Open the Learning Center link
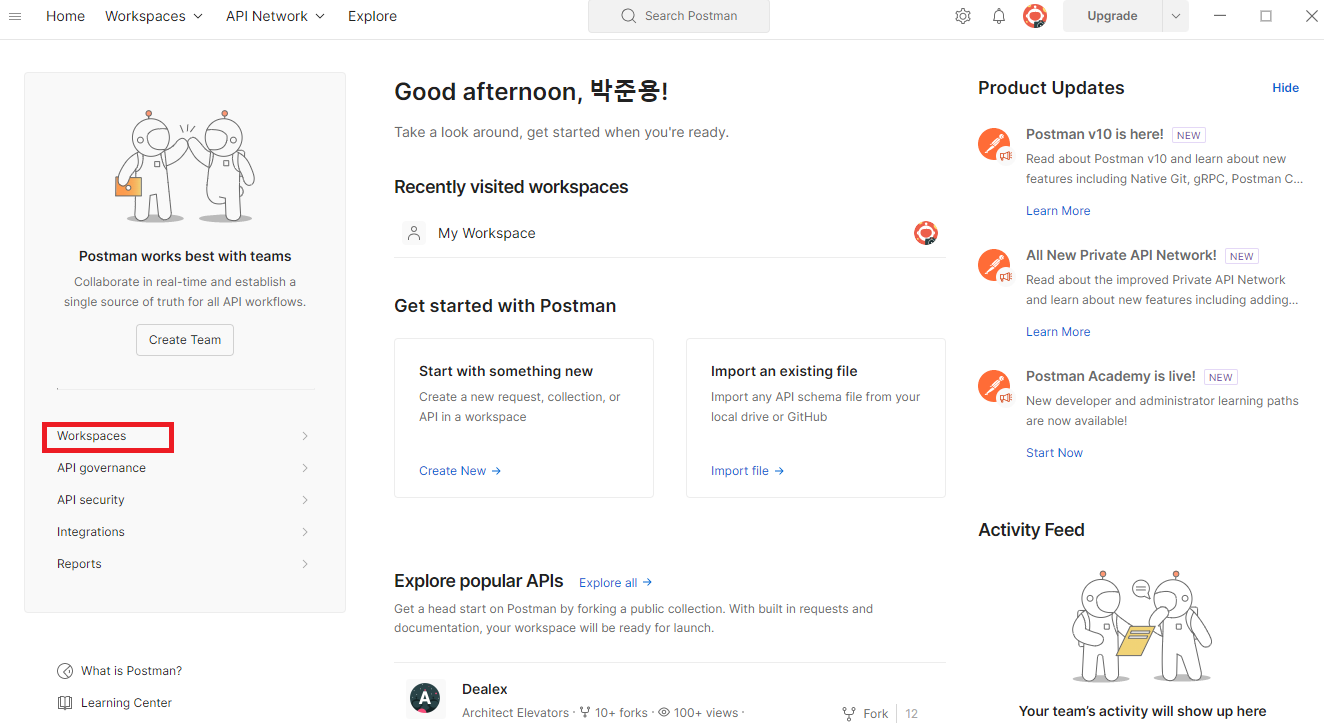The image size is (1324, 723). pyautogui.click(x=126, y=703)
